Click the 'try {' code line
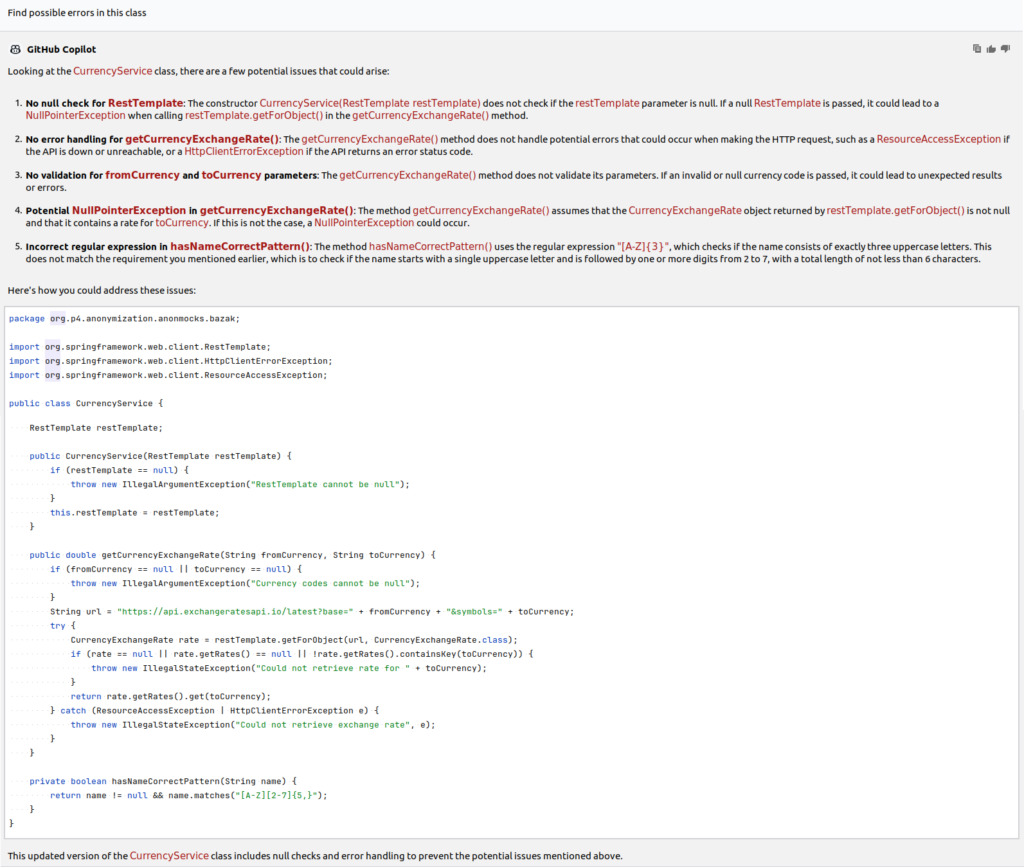This screenshot has width=1024, height=867. 63,626
